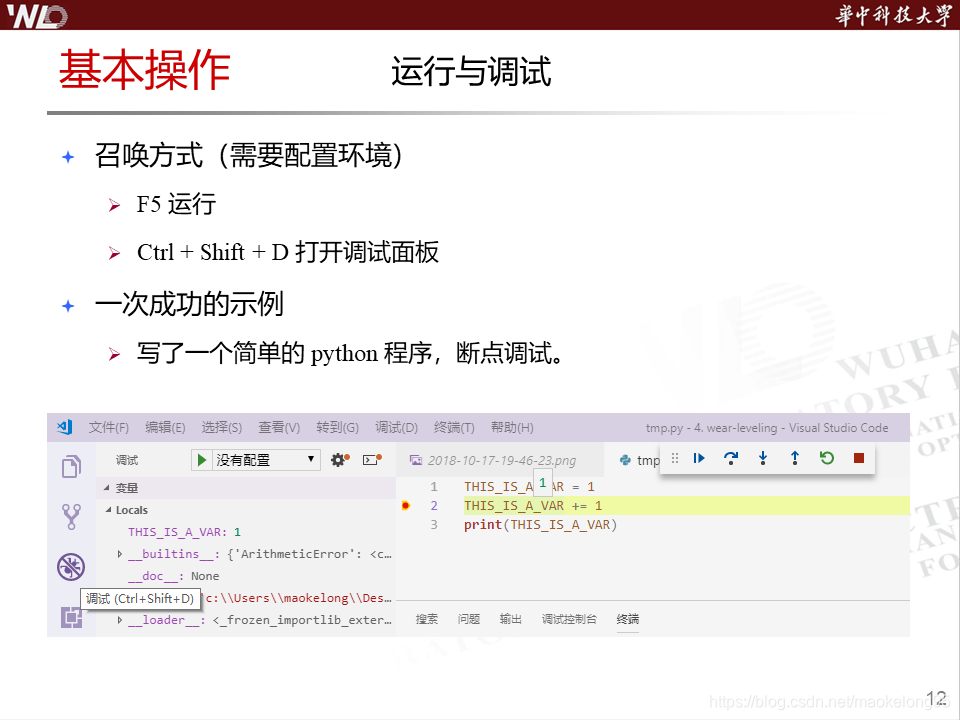Image resolution: width=960 pixels, height=720 pixels.
Task: Open the Extensions icon in activity bar
Action: [x=71, y=617]
